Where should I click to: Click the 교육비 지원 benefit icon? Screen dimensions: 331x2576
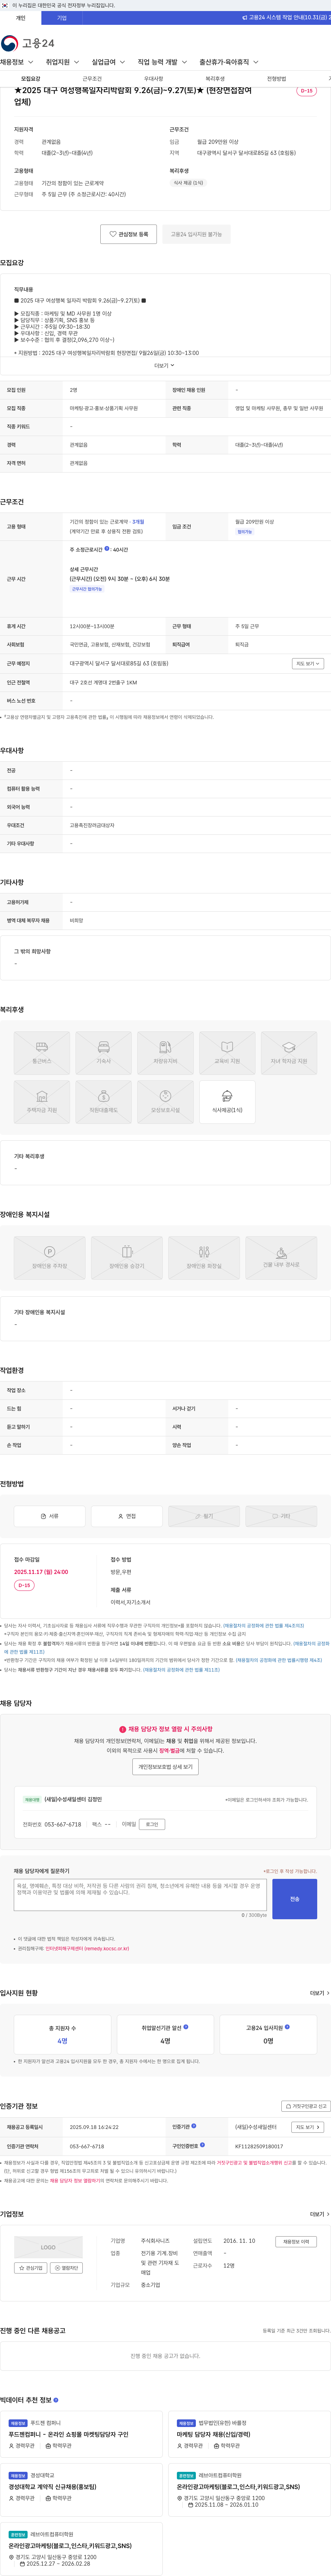click(x=227, y=1053)
